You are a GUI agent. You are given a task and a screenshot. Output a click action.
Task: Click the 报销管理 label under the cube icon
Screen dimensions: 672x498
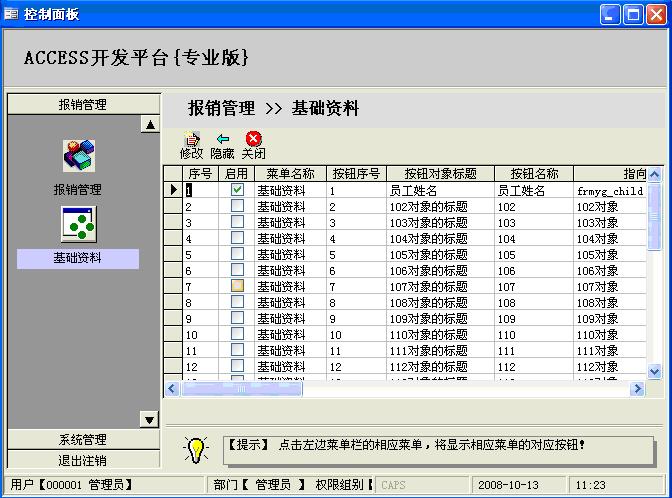[x=78, y=189]
